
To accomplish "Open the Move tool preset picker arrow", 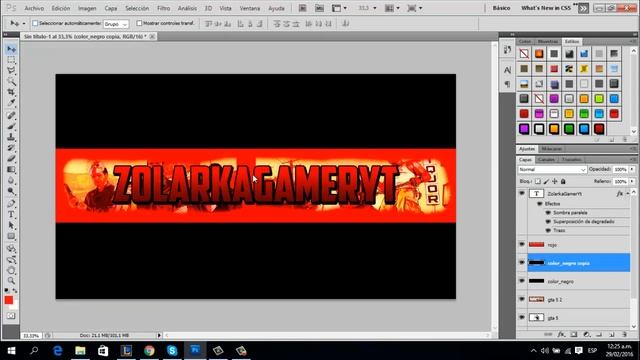I will [x=24, y=24].
